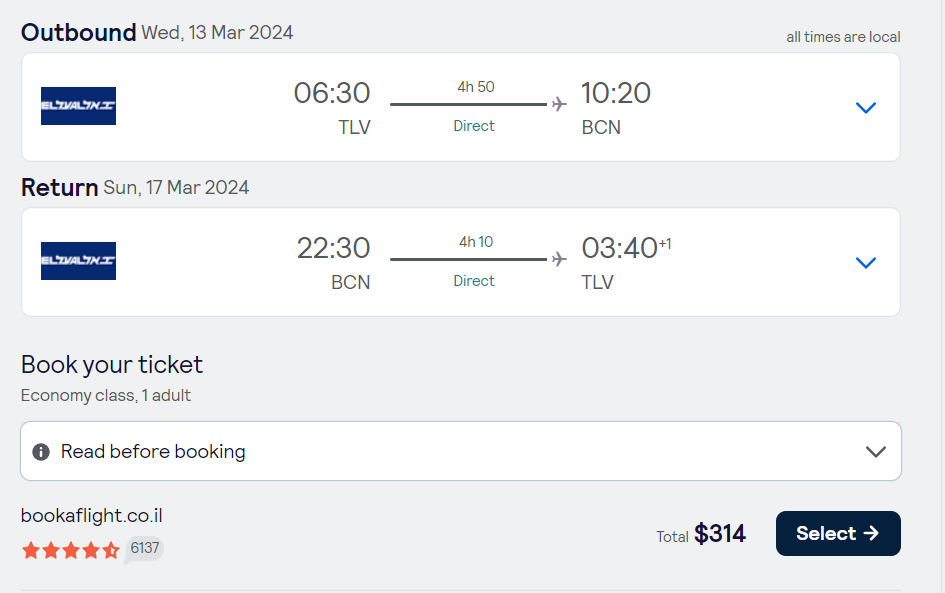Click the Outbound Wed, 13 Mar 2024 heading

[x=157, y=33]
